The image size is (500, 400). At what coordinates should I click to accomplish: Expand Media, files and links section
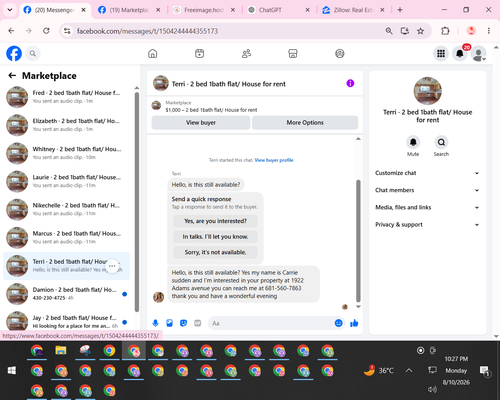[x=427, y=207]
